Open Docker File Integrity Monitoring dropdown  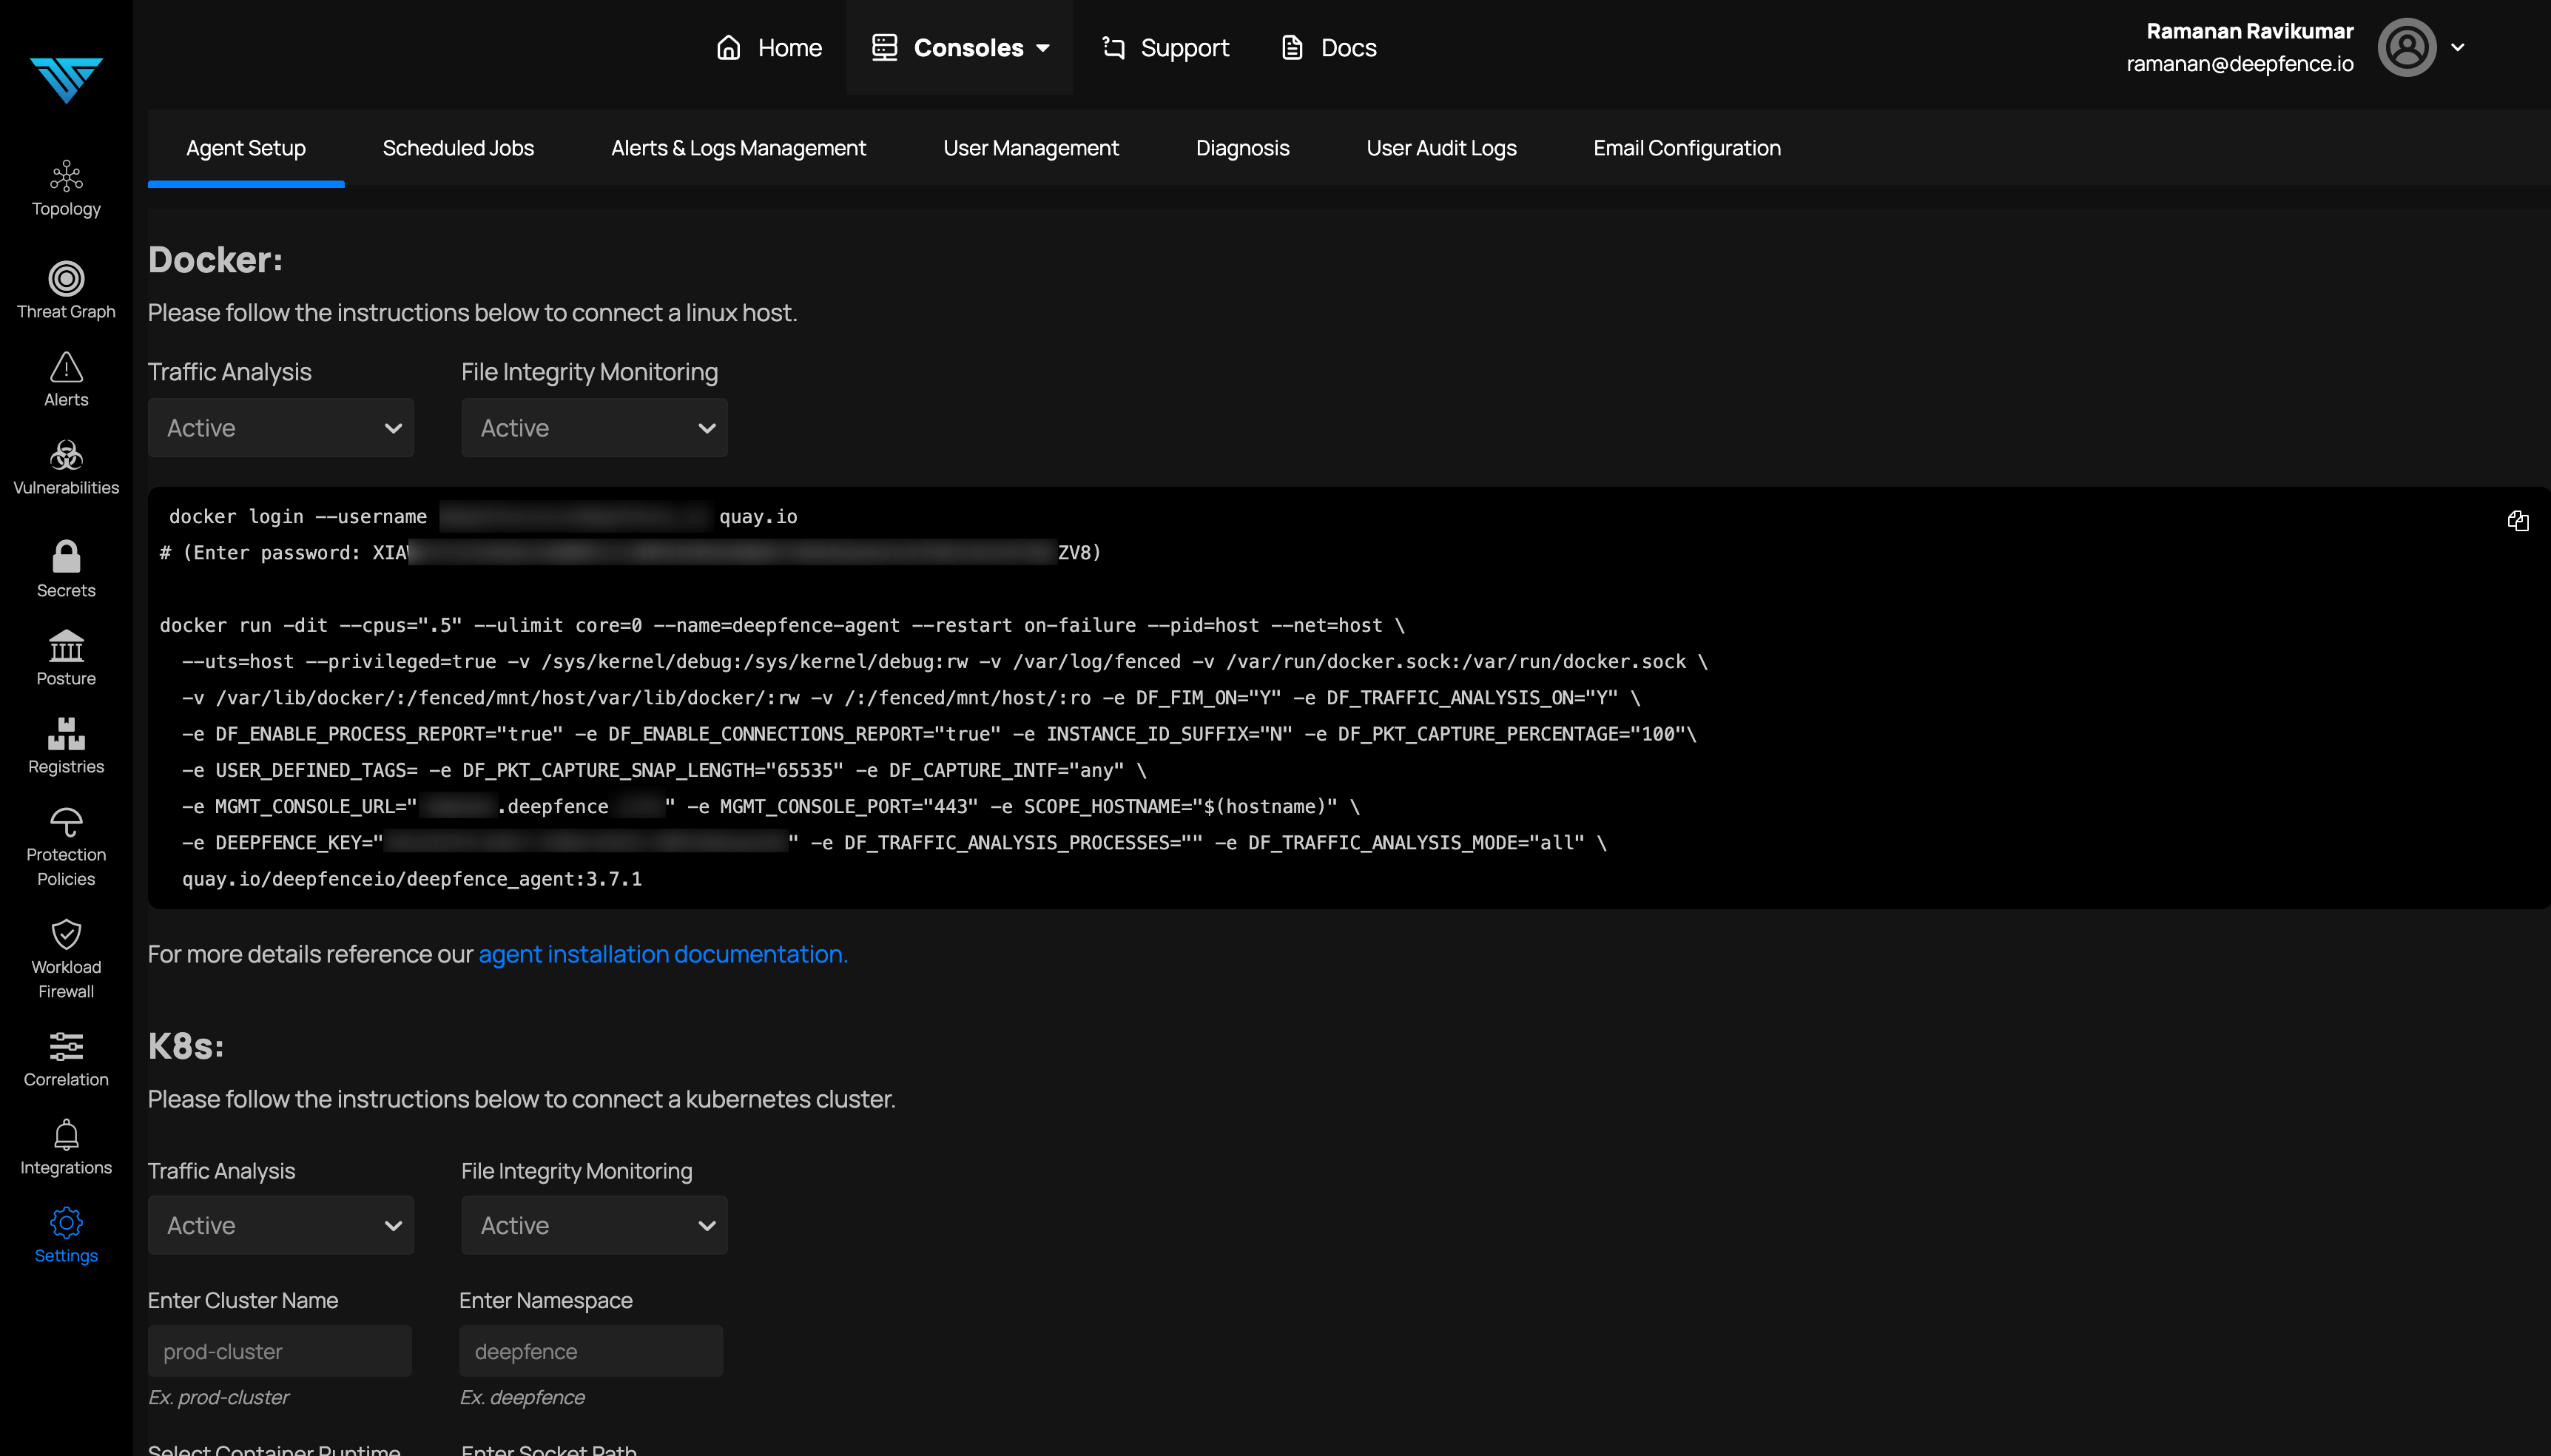pos(594,428)
